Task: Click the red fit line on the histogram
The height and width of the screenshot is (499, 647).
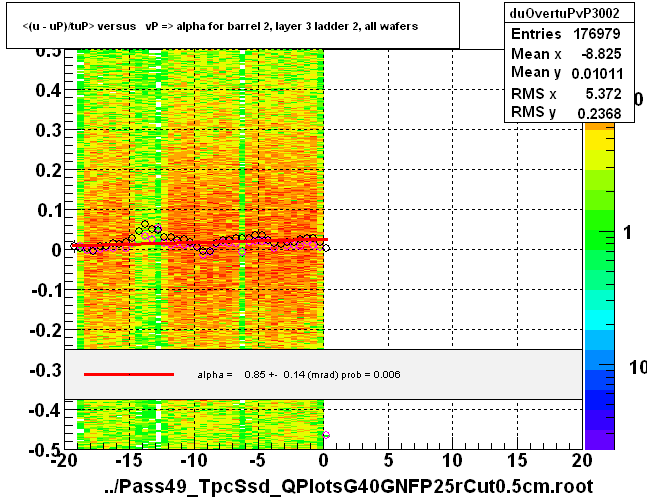Action: [x=200, y=242]
